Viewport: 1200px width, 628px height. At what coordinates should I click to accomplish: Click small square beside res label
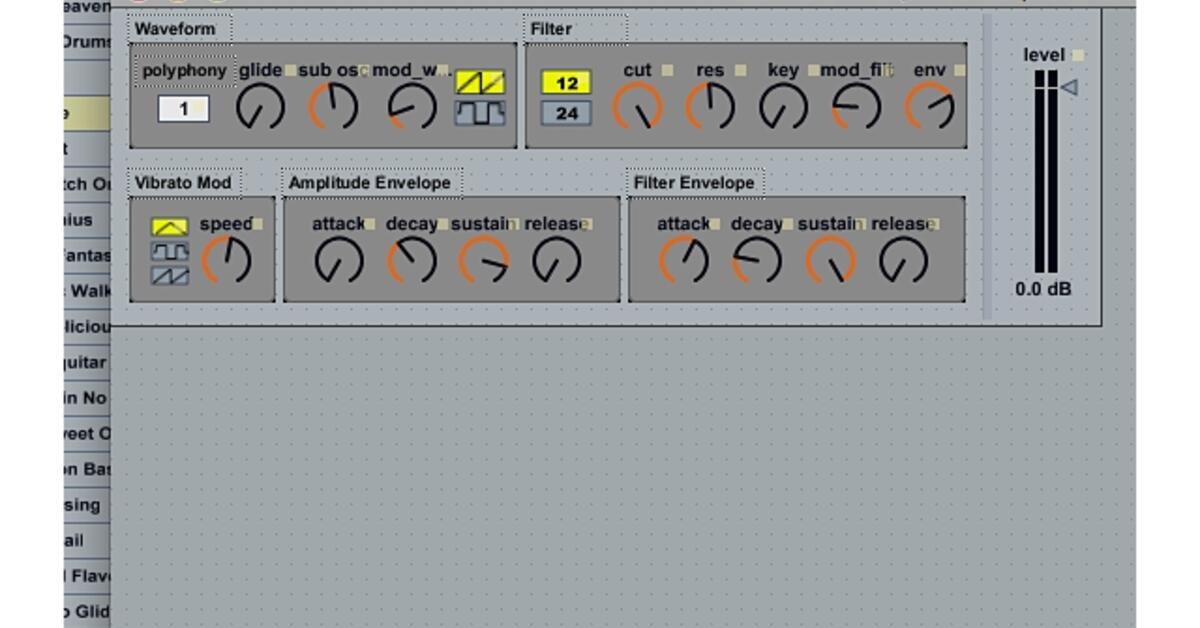(x=740, y=70)
